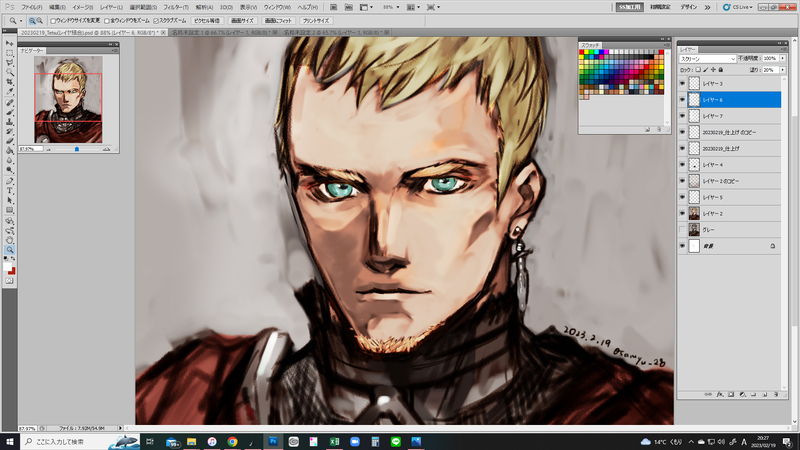The width and height of the screenshot is (800, 450).
Task: Click the 画面にフィット button
Action: click(278, 21)
